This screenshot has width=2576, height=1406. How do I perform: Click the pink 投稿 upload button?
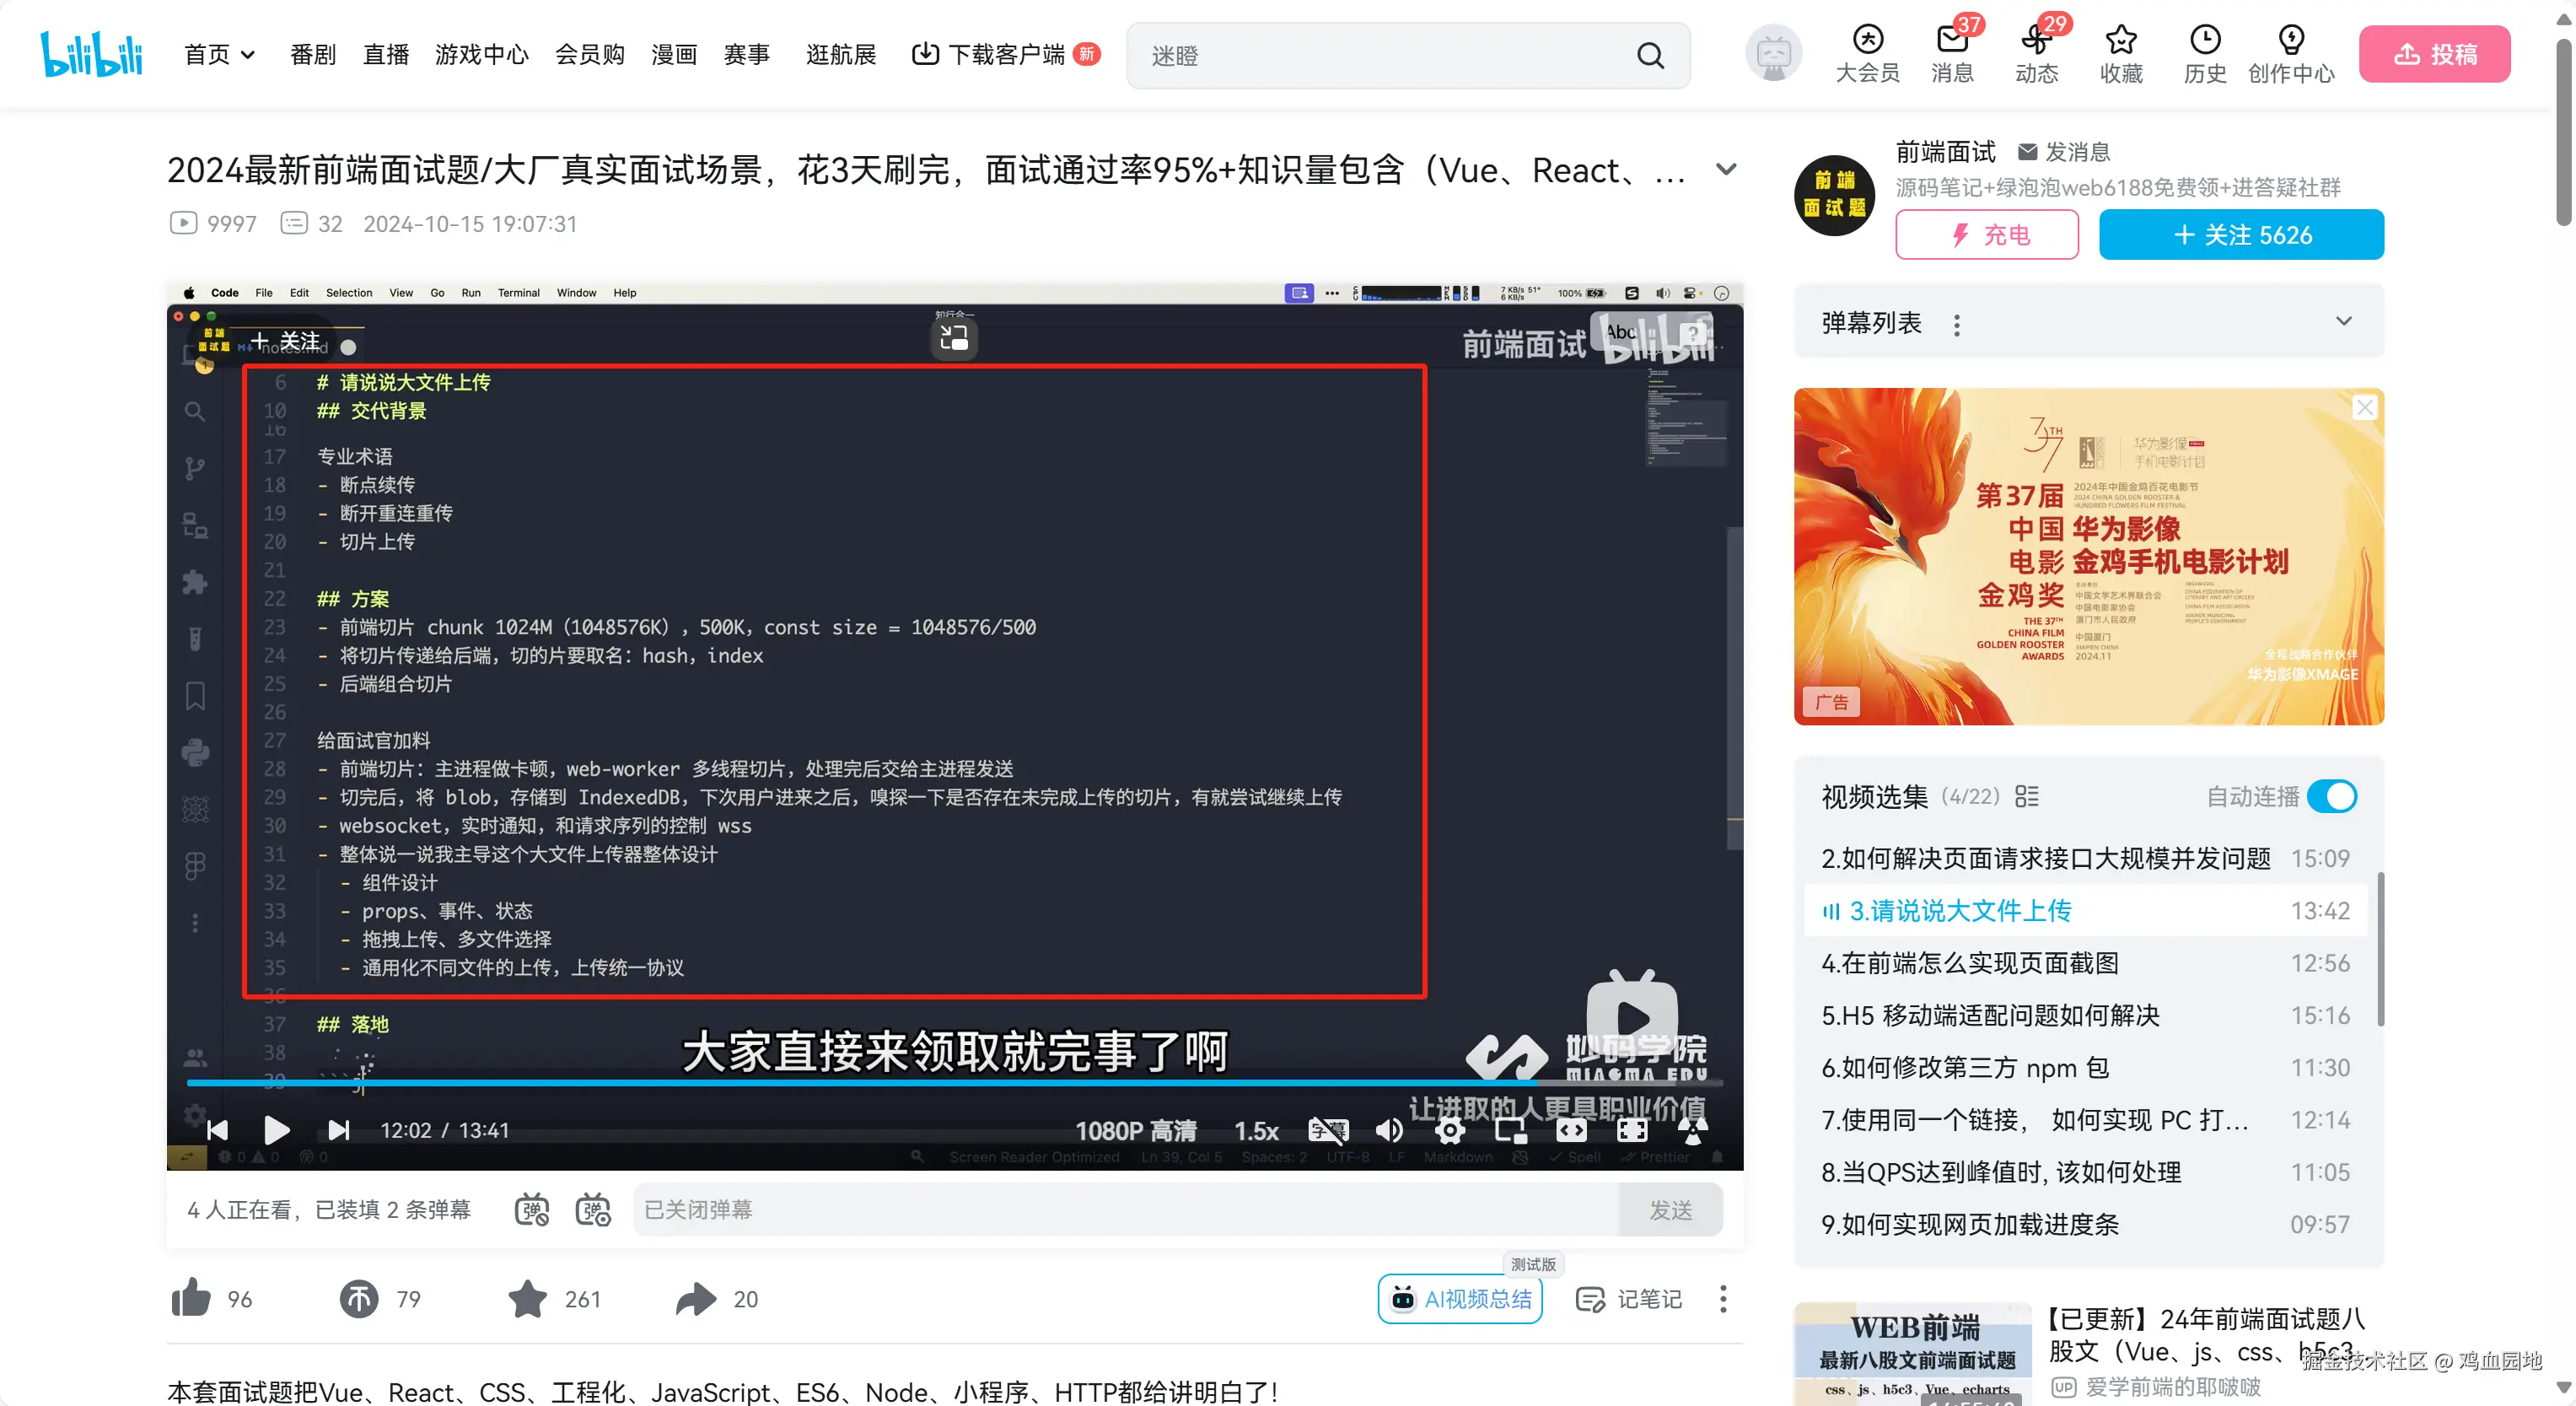click(x=2434, y=54)
